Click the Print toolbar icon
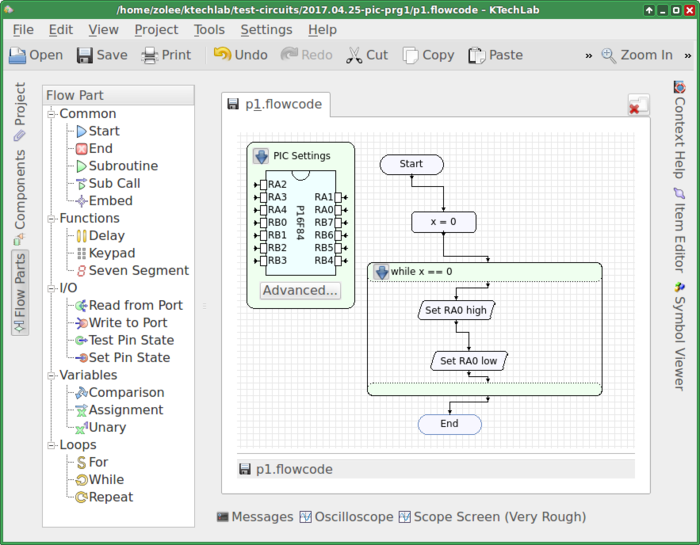Viewport: 700px width, 545px height. click(150, 55)
